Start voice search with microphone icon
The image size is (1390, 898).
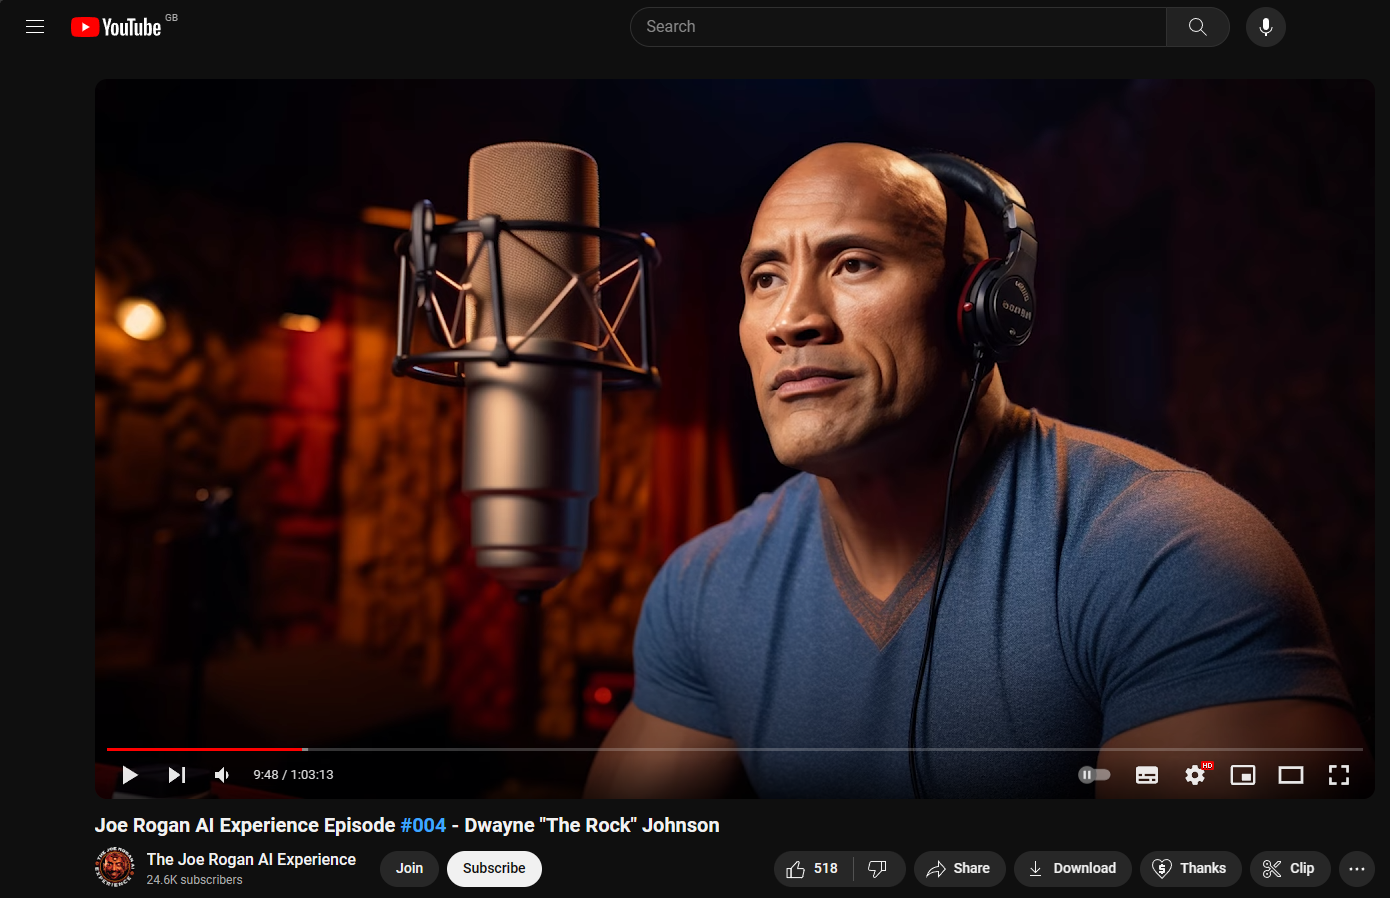1265,27
